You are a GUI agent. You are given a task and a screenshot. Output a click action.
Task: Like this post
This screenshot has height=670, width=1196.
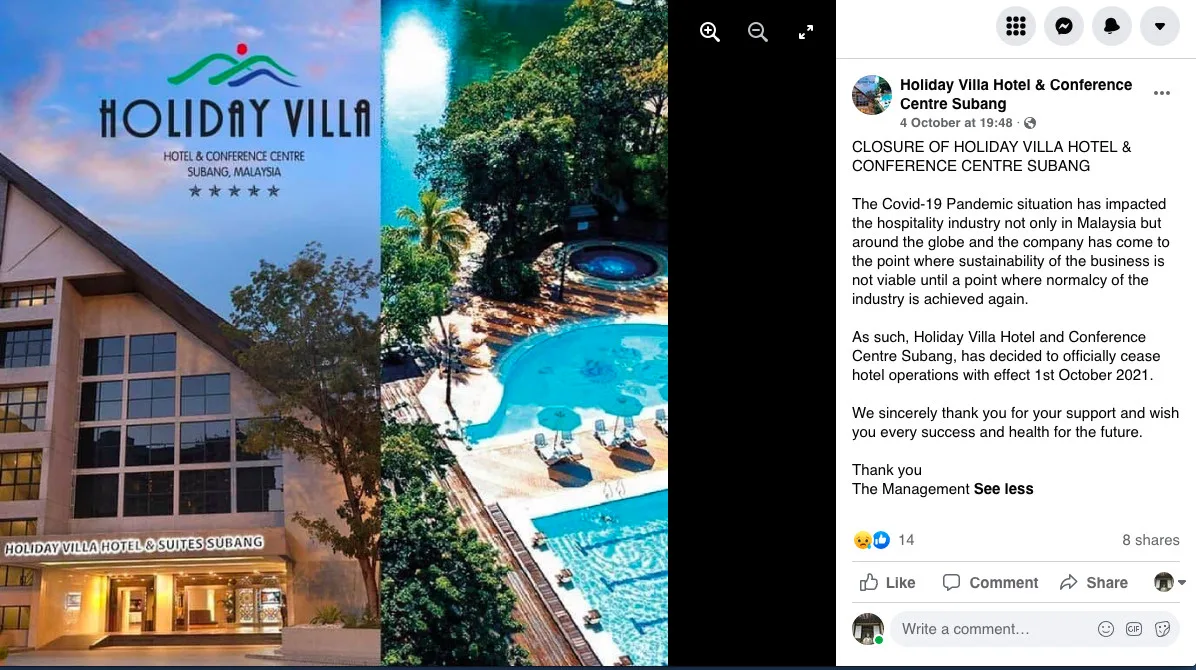coord(887,582)
